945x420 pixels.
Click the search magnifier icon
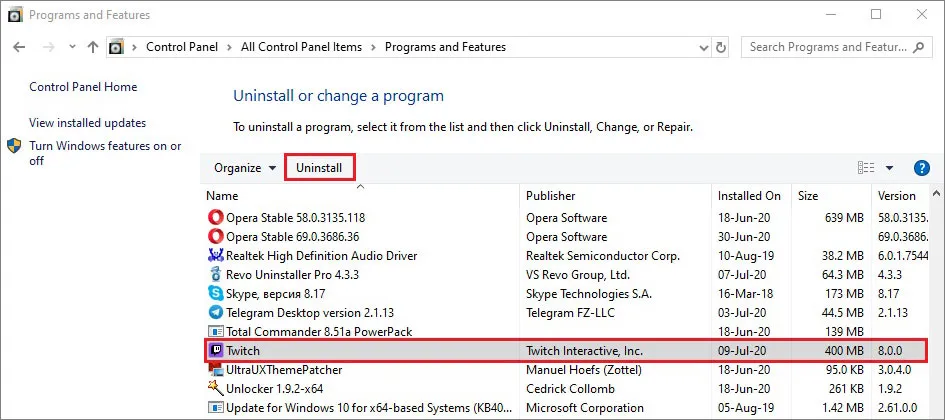tap(919, 47)
